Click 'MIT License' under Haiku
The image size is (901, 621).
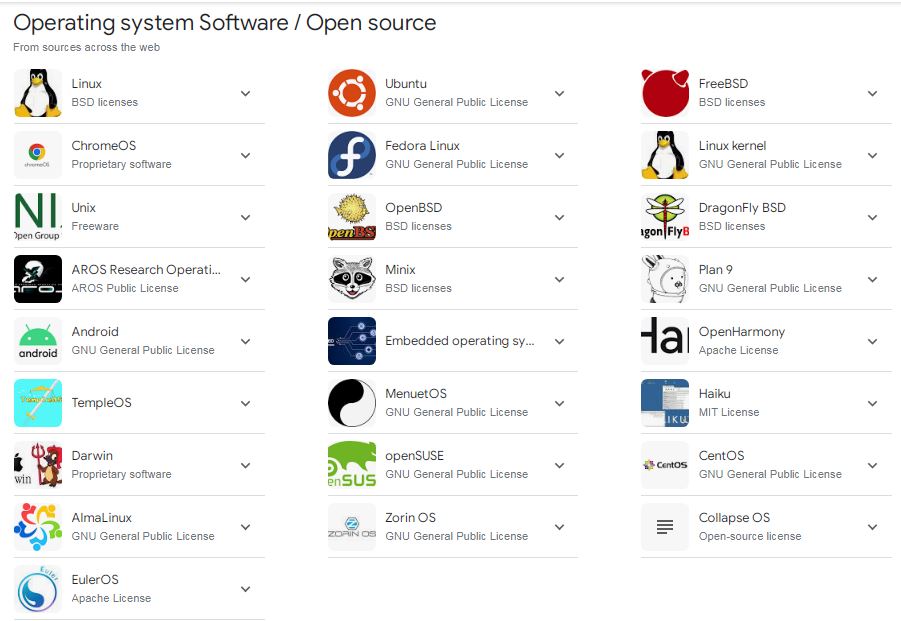tap(729, 412)
